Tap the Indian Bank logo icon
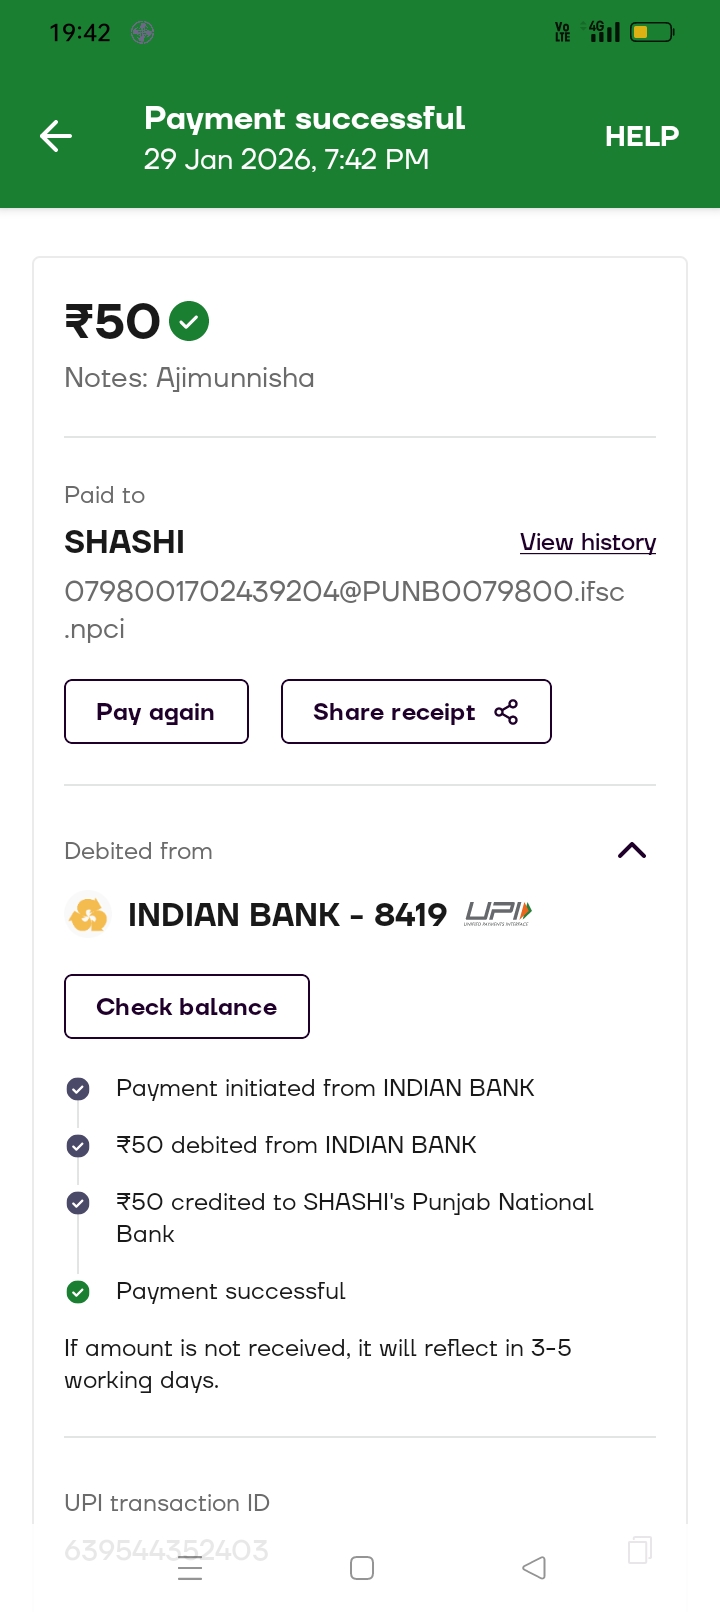This screenshot has height=1612, width=720. pyautogui.click(x=88, y=914)
